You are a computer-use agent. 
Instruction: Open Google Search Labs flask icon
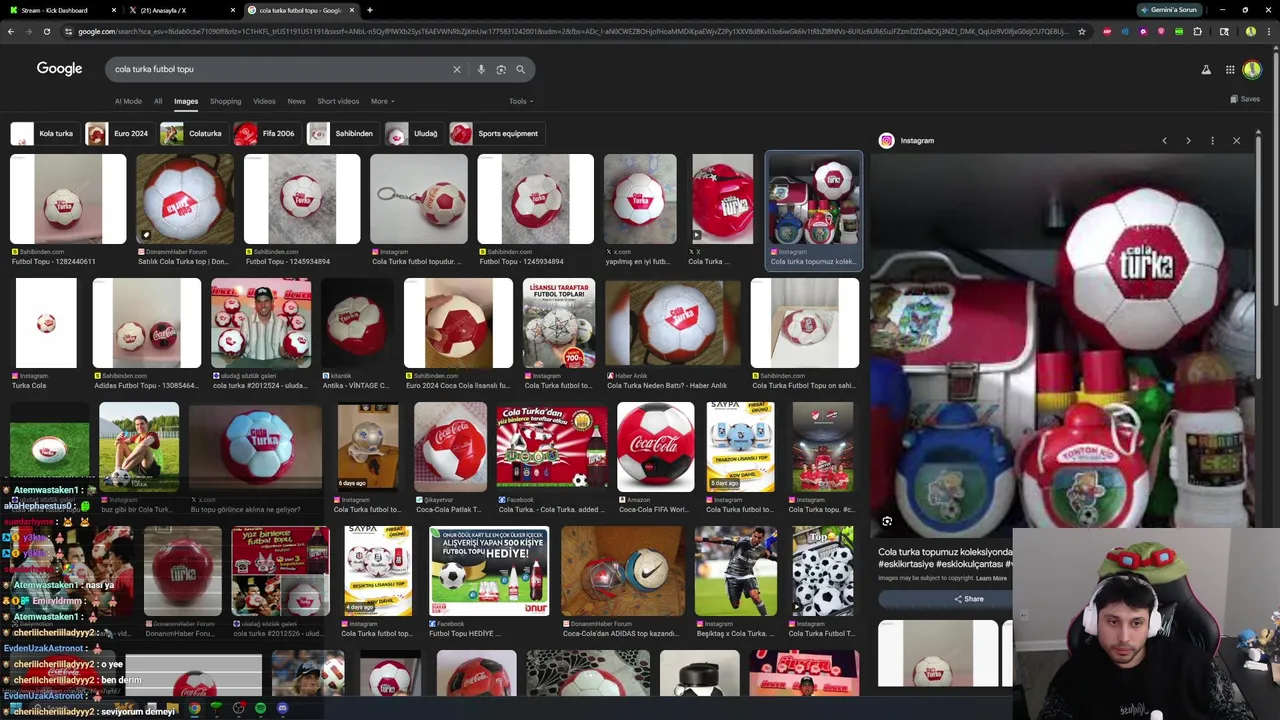pos(1206,69)
